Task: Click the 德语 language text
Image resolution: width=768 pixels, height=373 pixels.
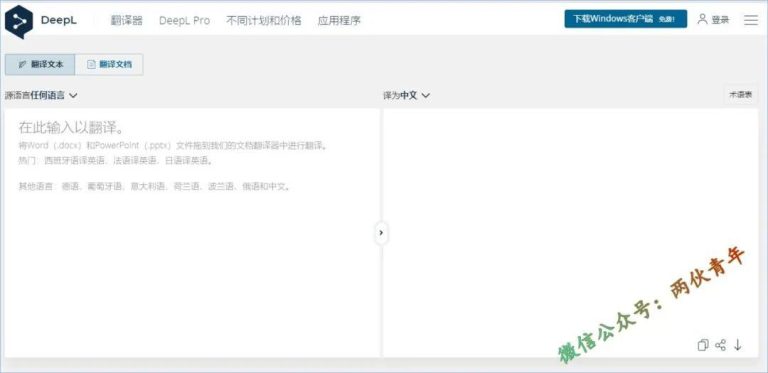Action: coord(70,187)
